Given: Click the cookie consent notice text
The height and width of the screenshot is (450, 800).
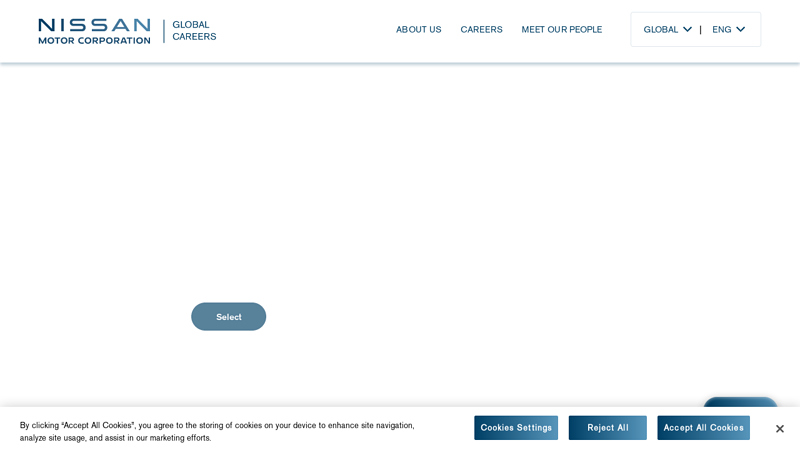Looking at the screenshot, I should (x=217, y=431).
